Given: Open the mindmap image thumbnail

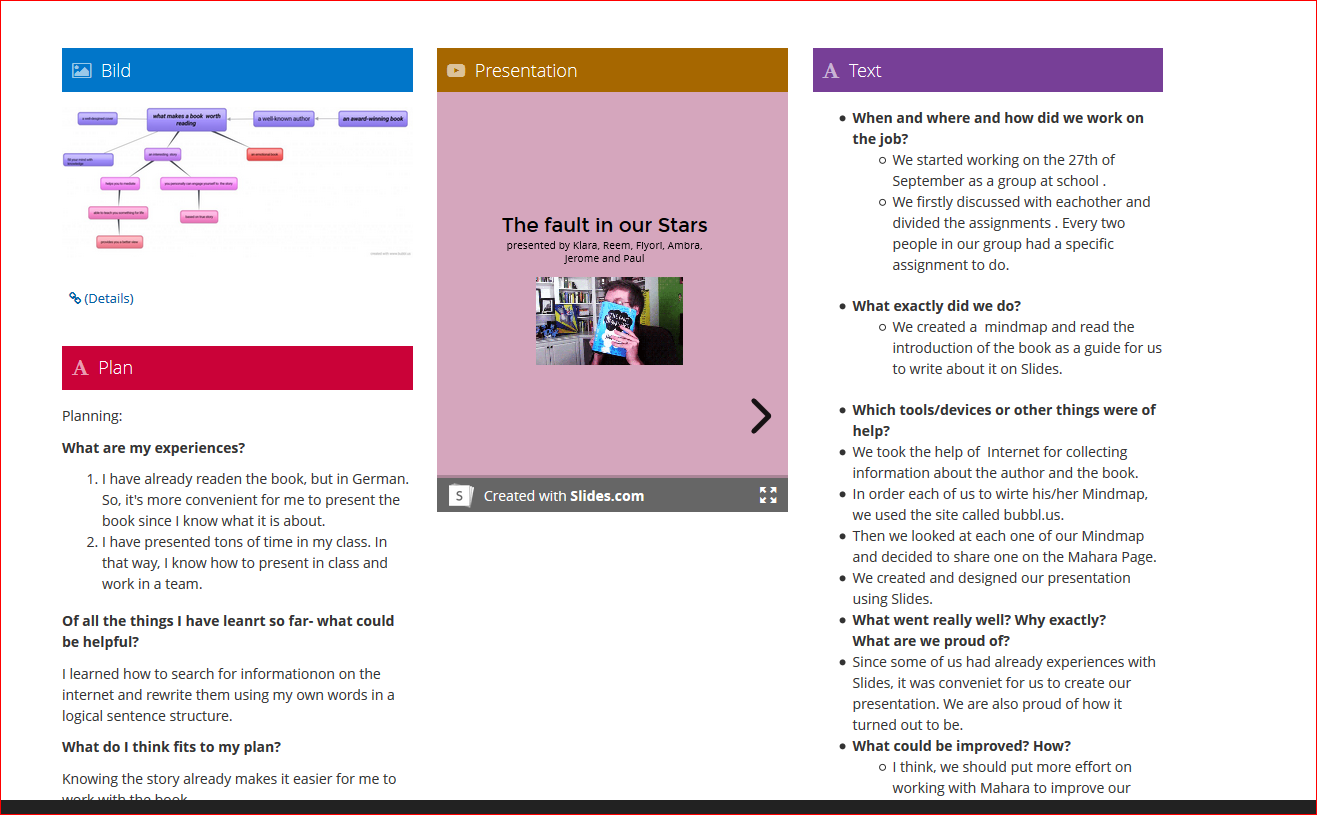Looking at the screenshot, I should [237, 180].
